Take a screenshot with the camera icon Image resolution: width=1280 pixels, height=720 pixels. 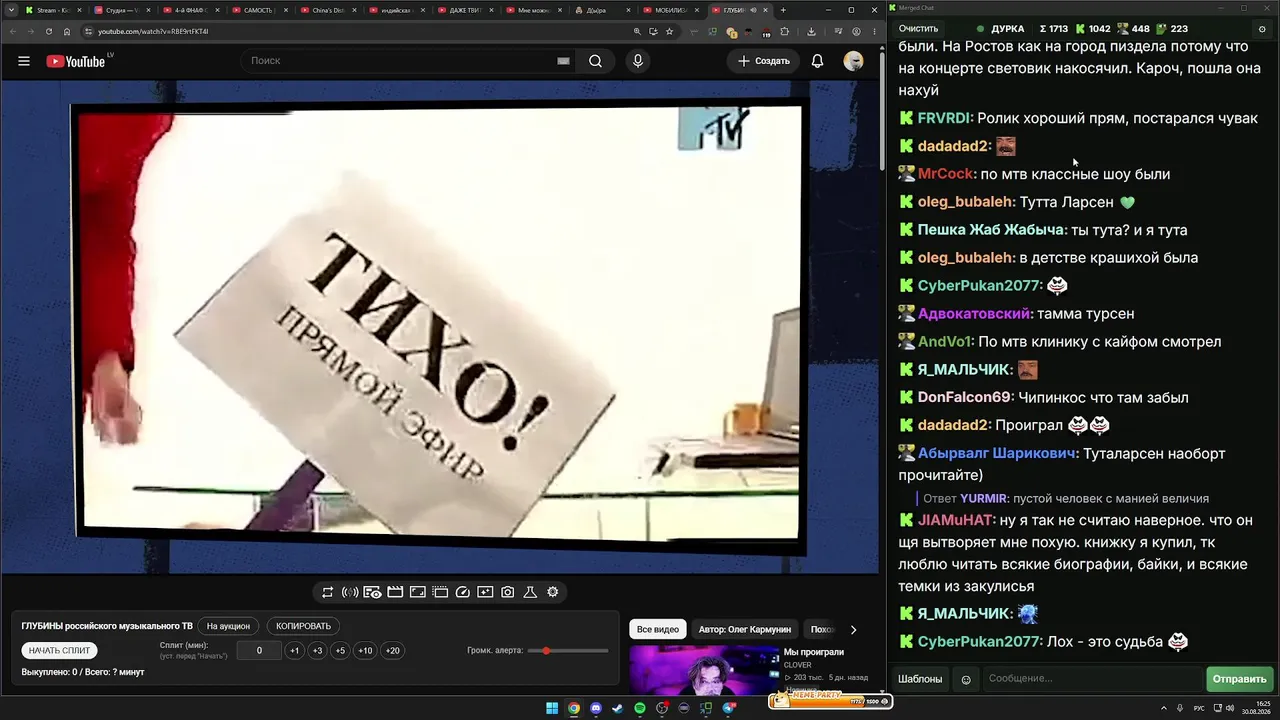point(508,592)
